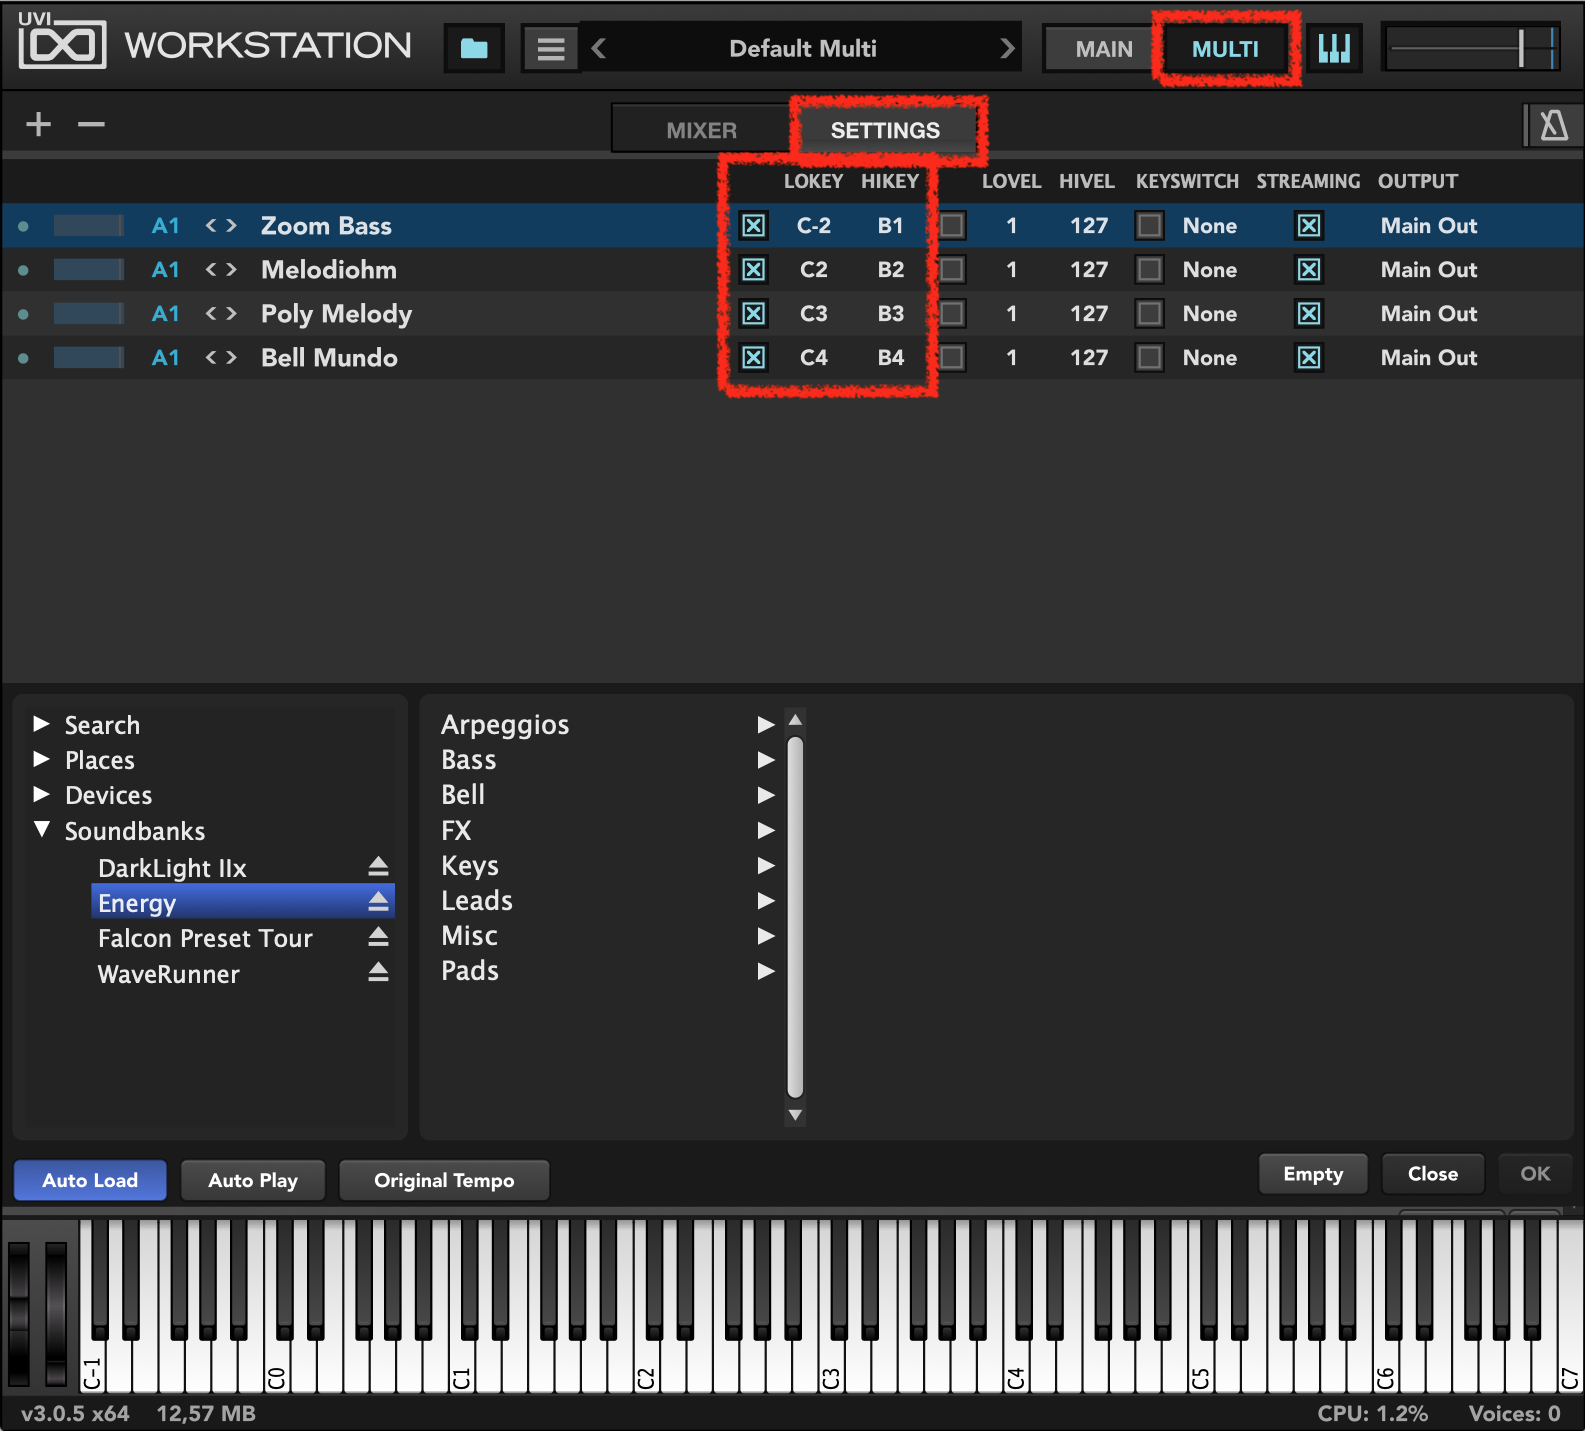Eject WaveRunner soundbank
This screenshot has height=1431, width=1585.
(x=378, y=972)
